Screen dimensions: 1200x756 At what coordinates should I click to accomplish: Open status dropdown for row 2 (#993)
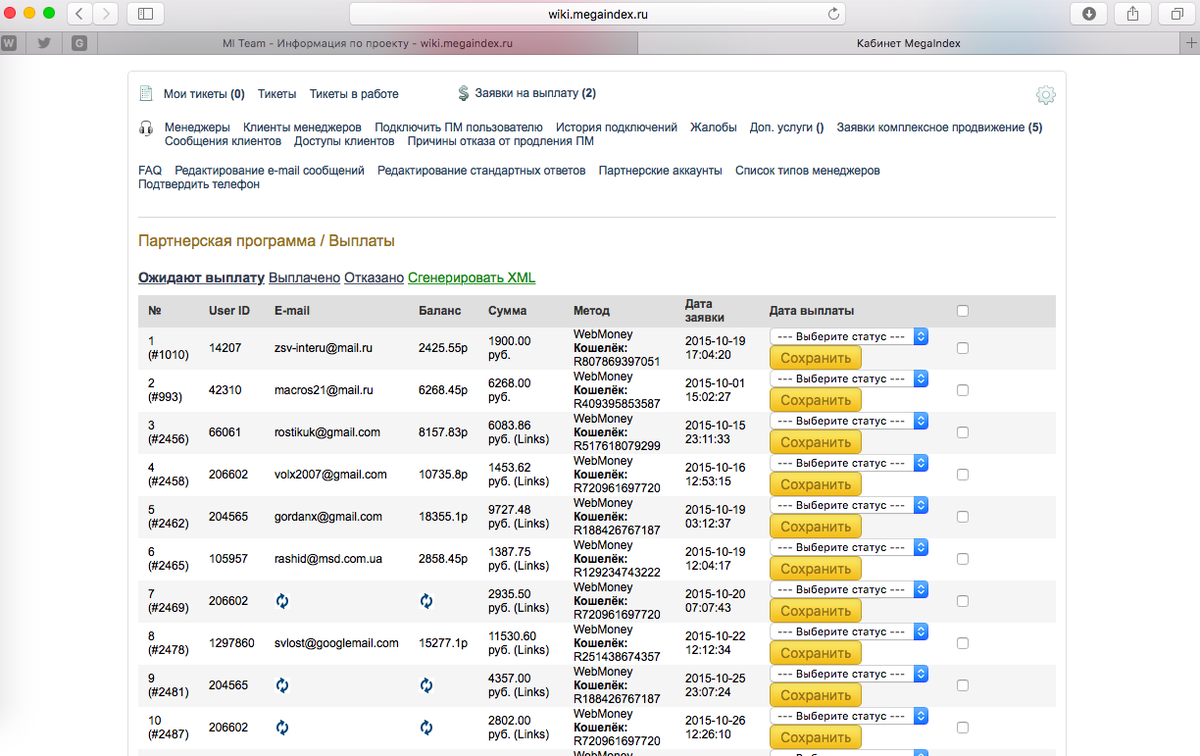pyautogui.click(x=849, y=379)
